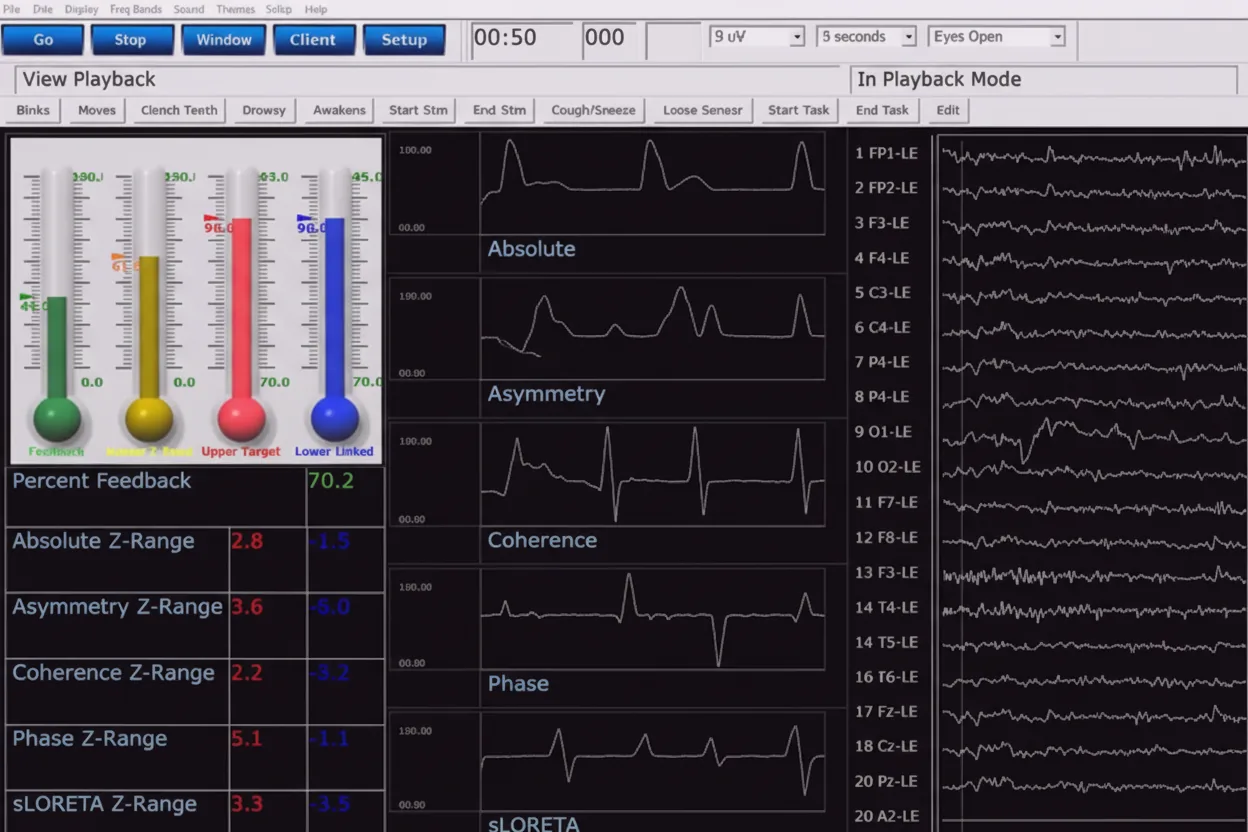The width and height of the screenshot is (1248, 832).
Task: Select the 5 C3-LE channel label
Action: click(x=883, y=293)
